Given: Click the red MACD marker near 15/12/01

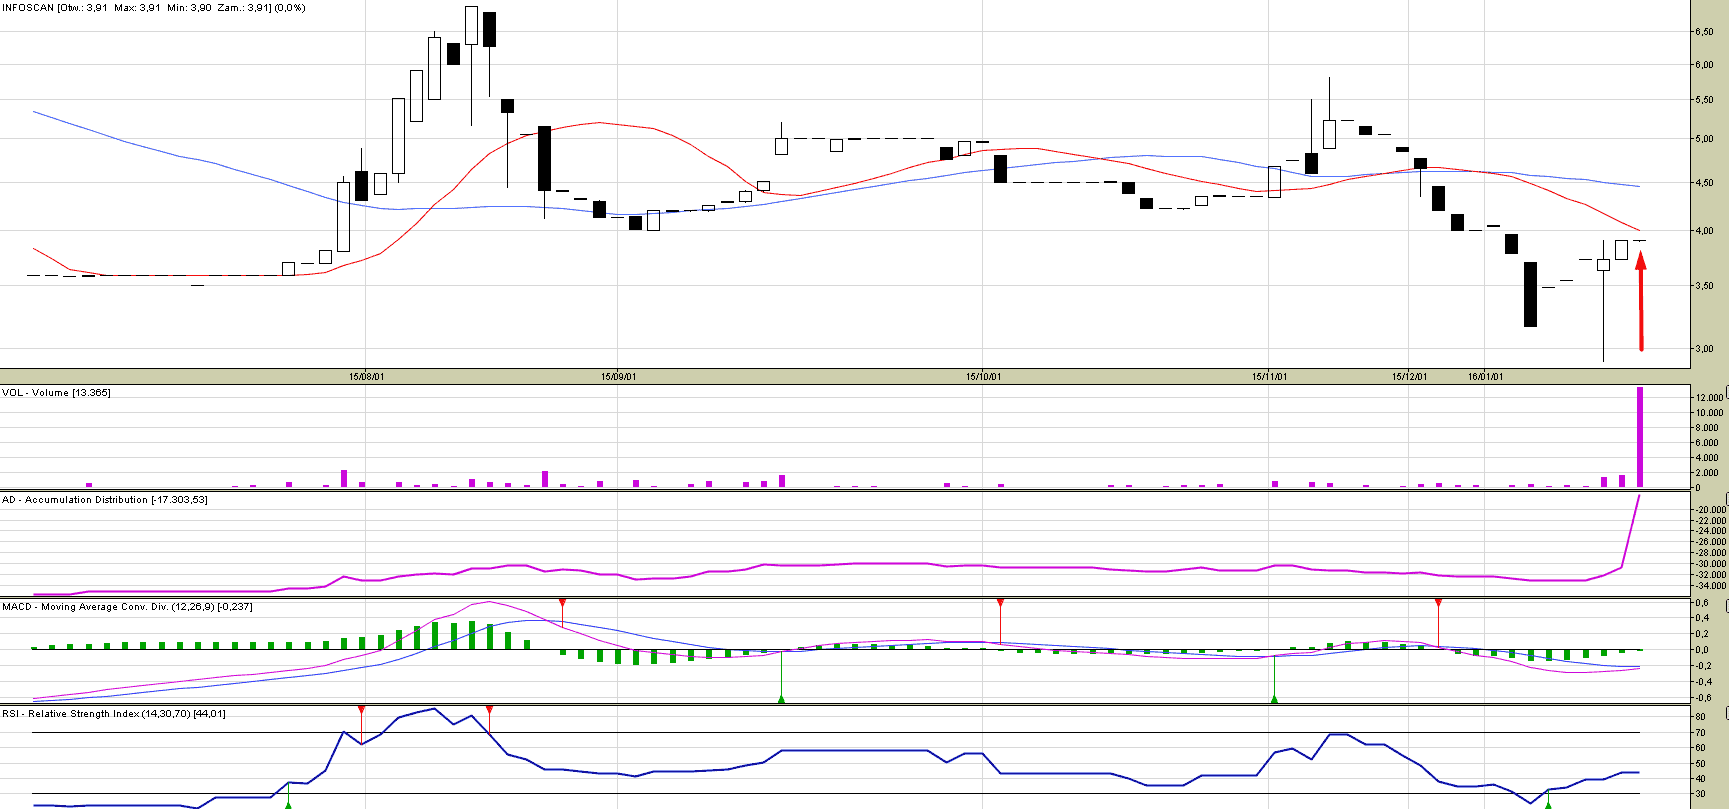Looking at the screenshot, I should tap(1438, 604).
